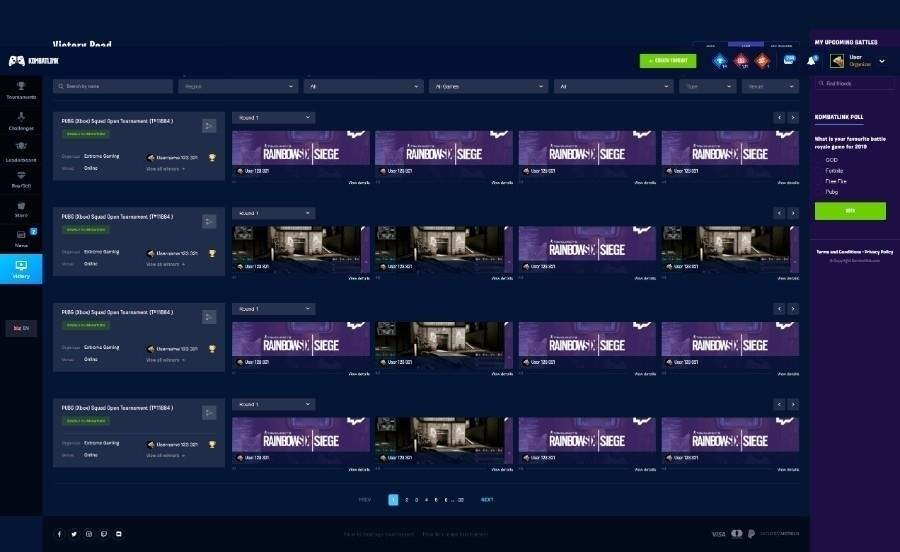Click the orange diamond currency icon

(762, 61)
